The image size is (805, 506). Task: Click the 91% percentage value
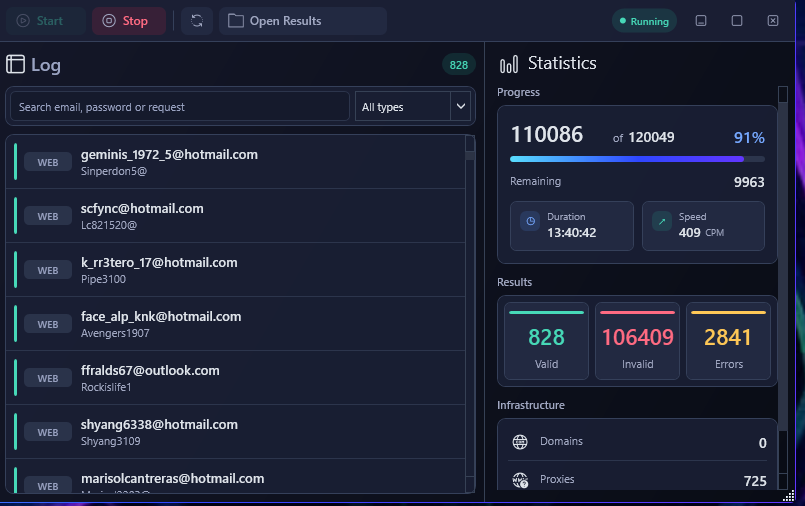point(749,138)
